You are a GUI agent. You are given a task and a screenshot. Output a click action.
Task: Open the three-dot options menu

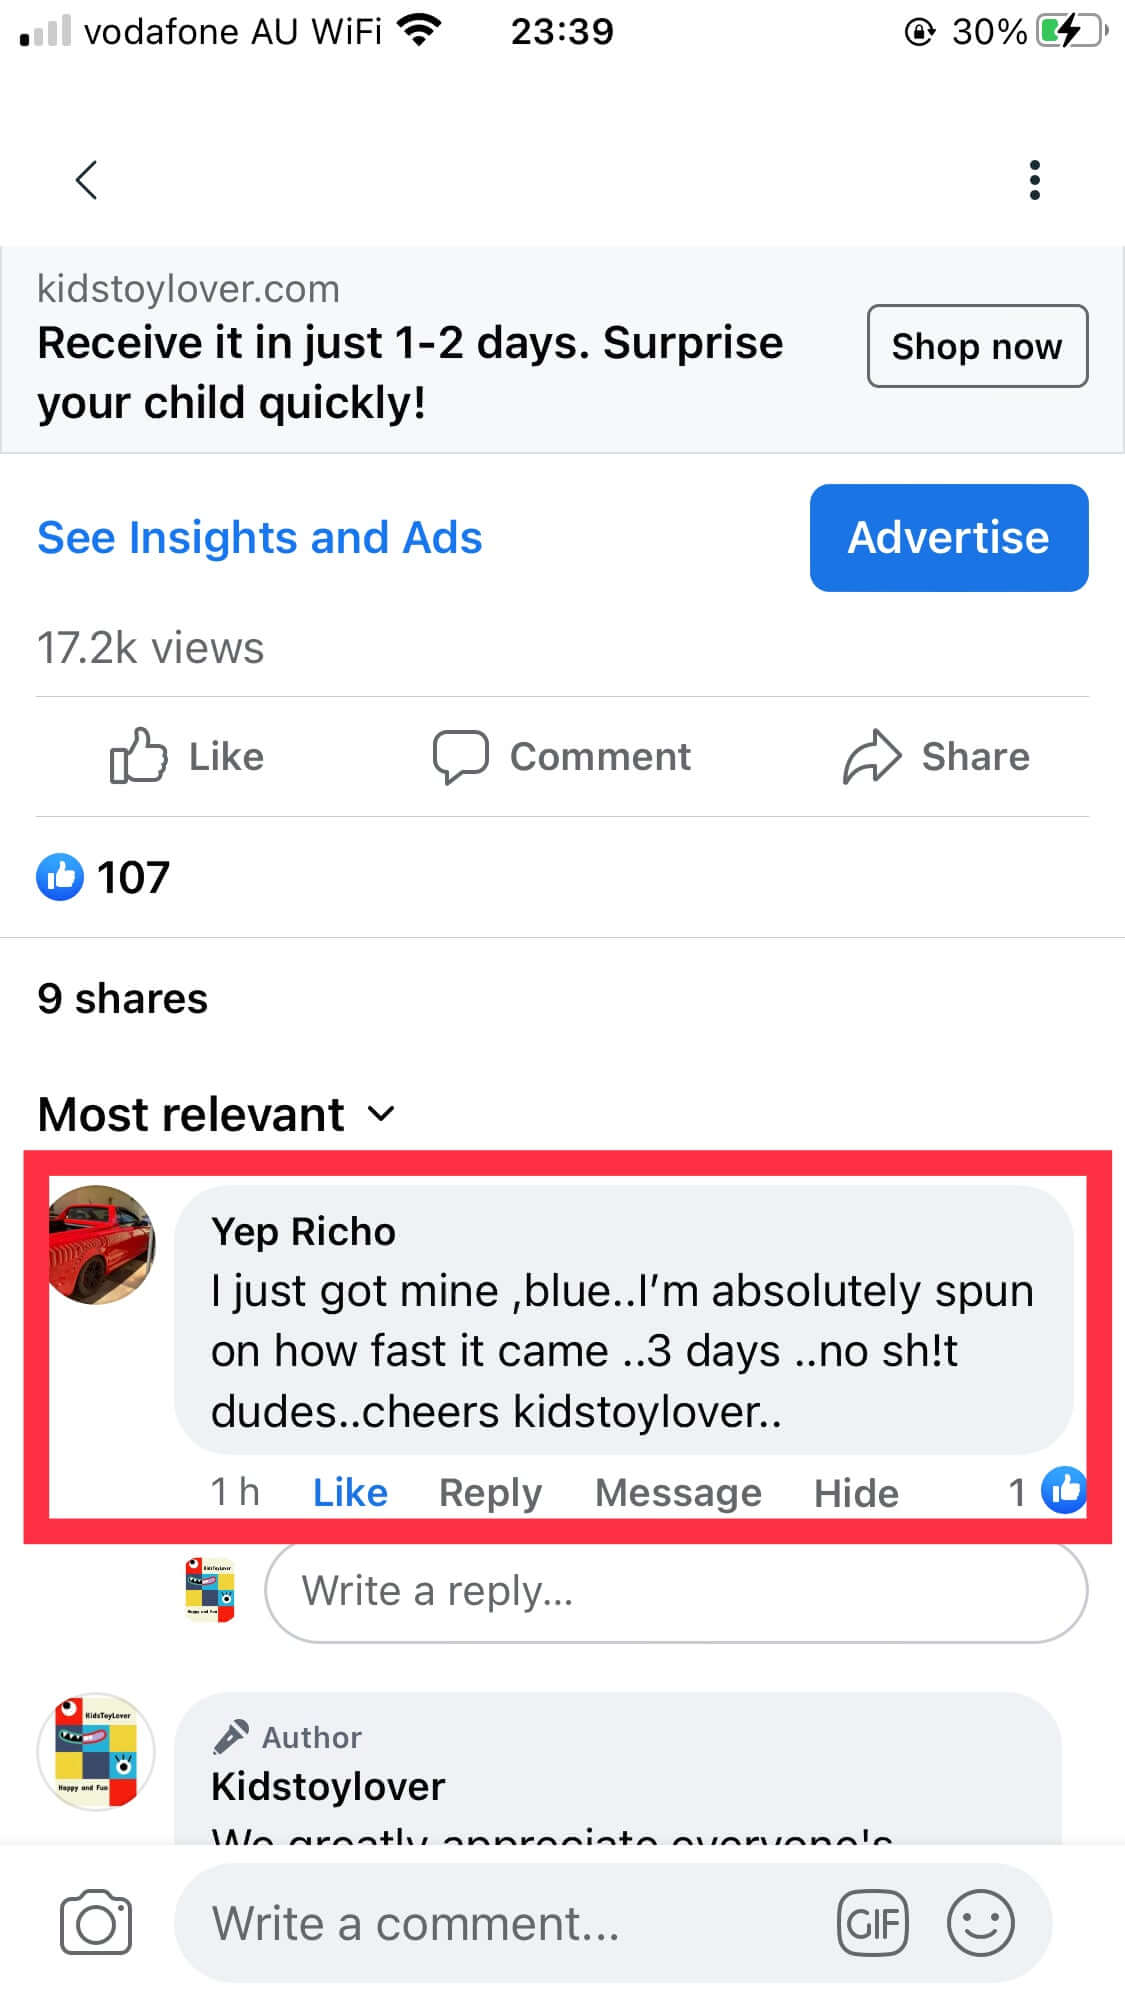tap(1034, 181)
